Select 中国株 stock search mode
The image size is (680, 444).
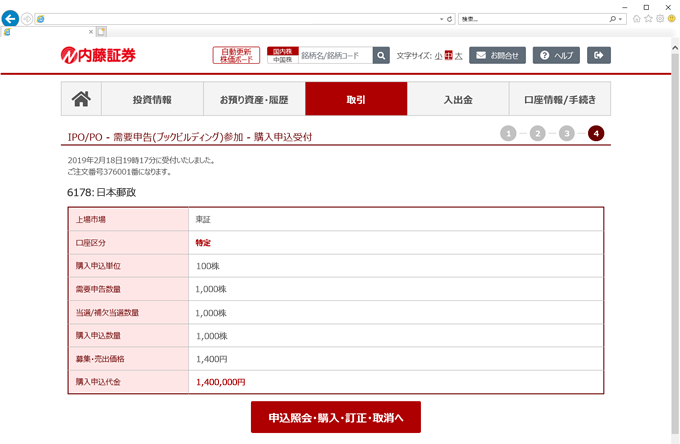(x=282, y=59)
